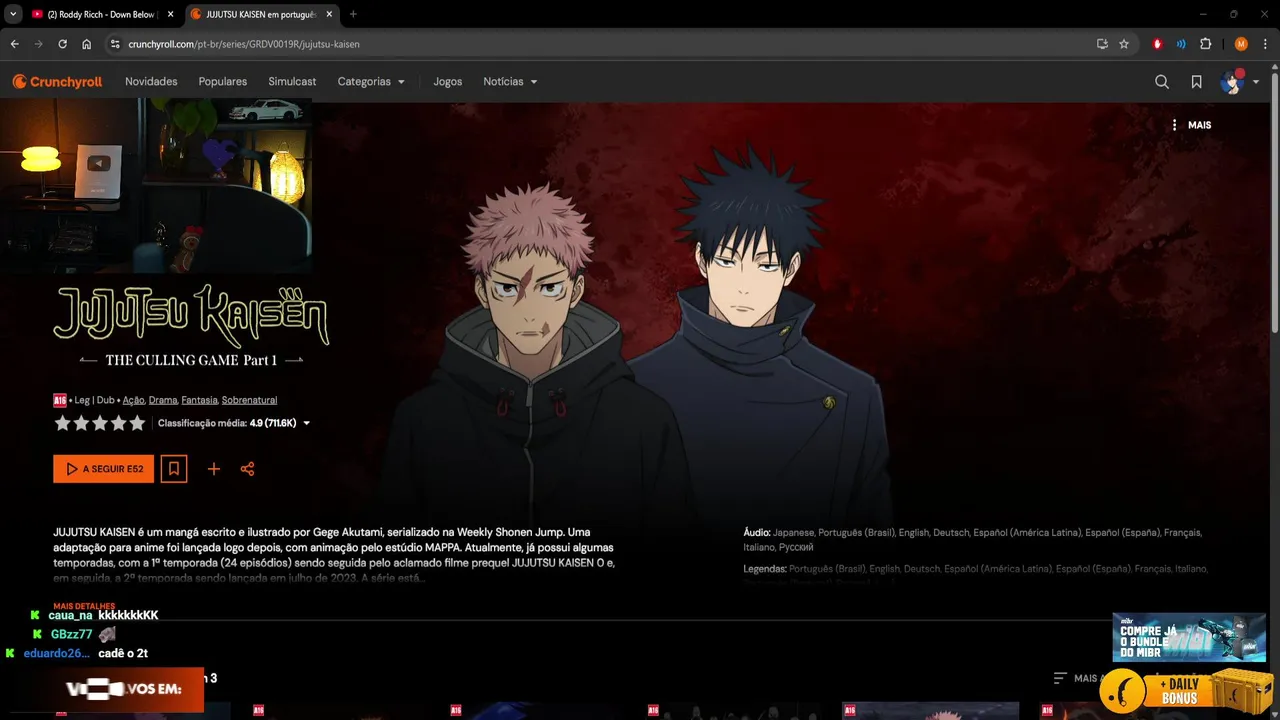
Task: Open the Crunchyroll search magnifier
Action: (1162, 82)
